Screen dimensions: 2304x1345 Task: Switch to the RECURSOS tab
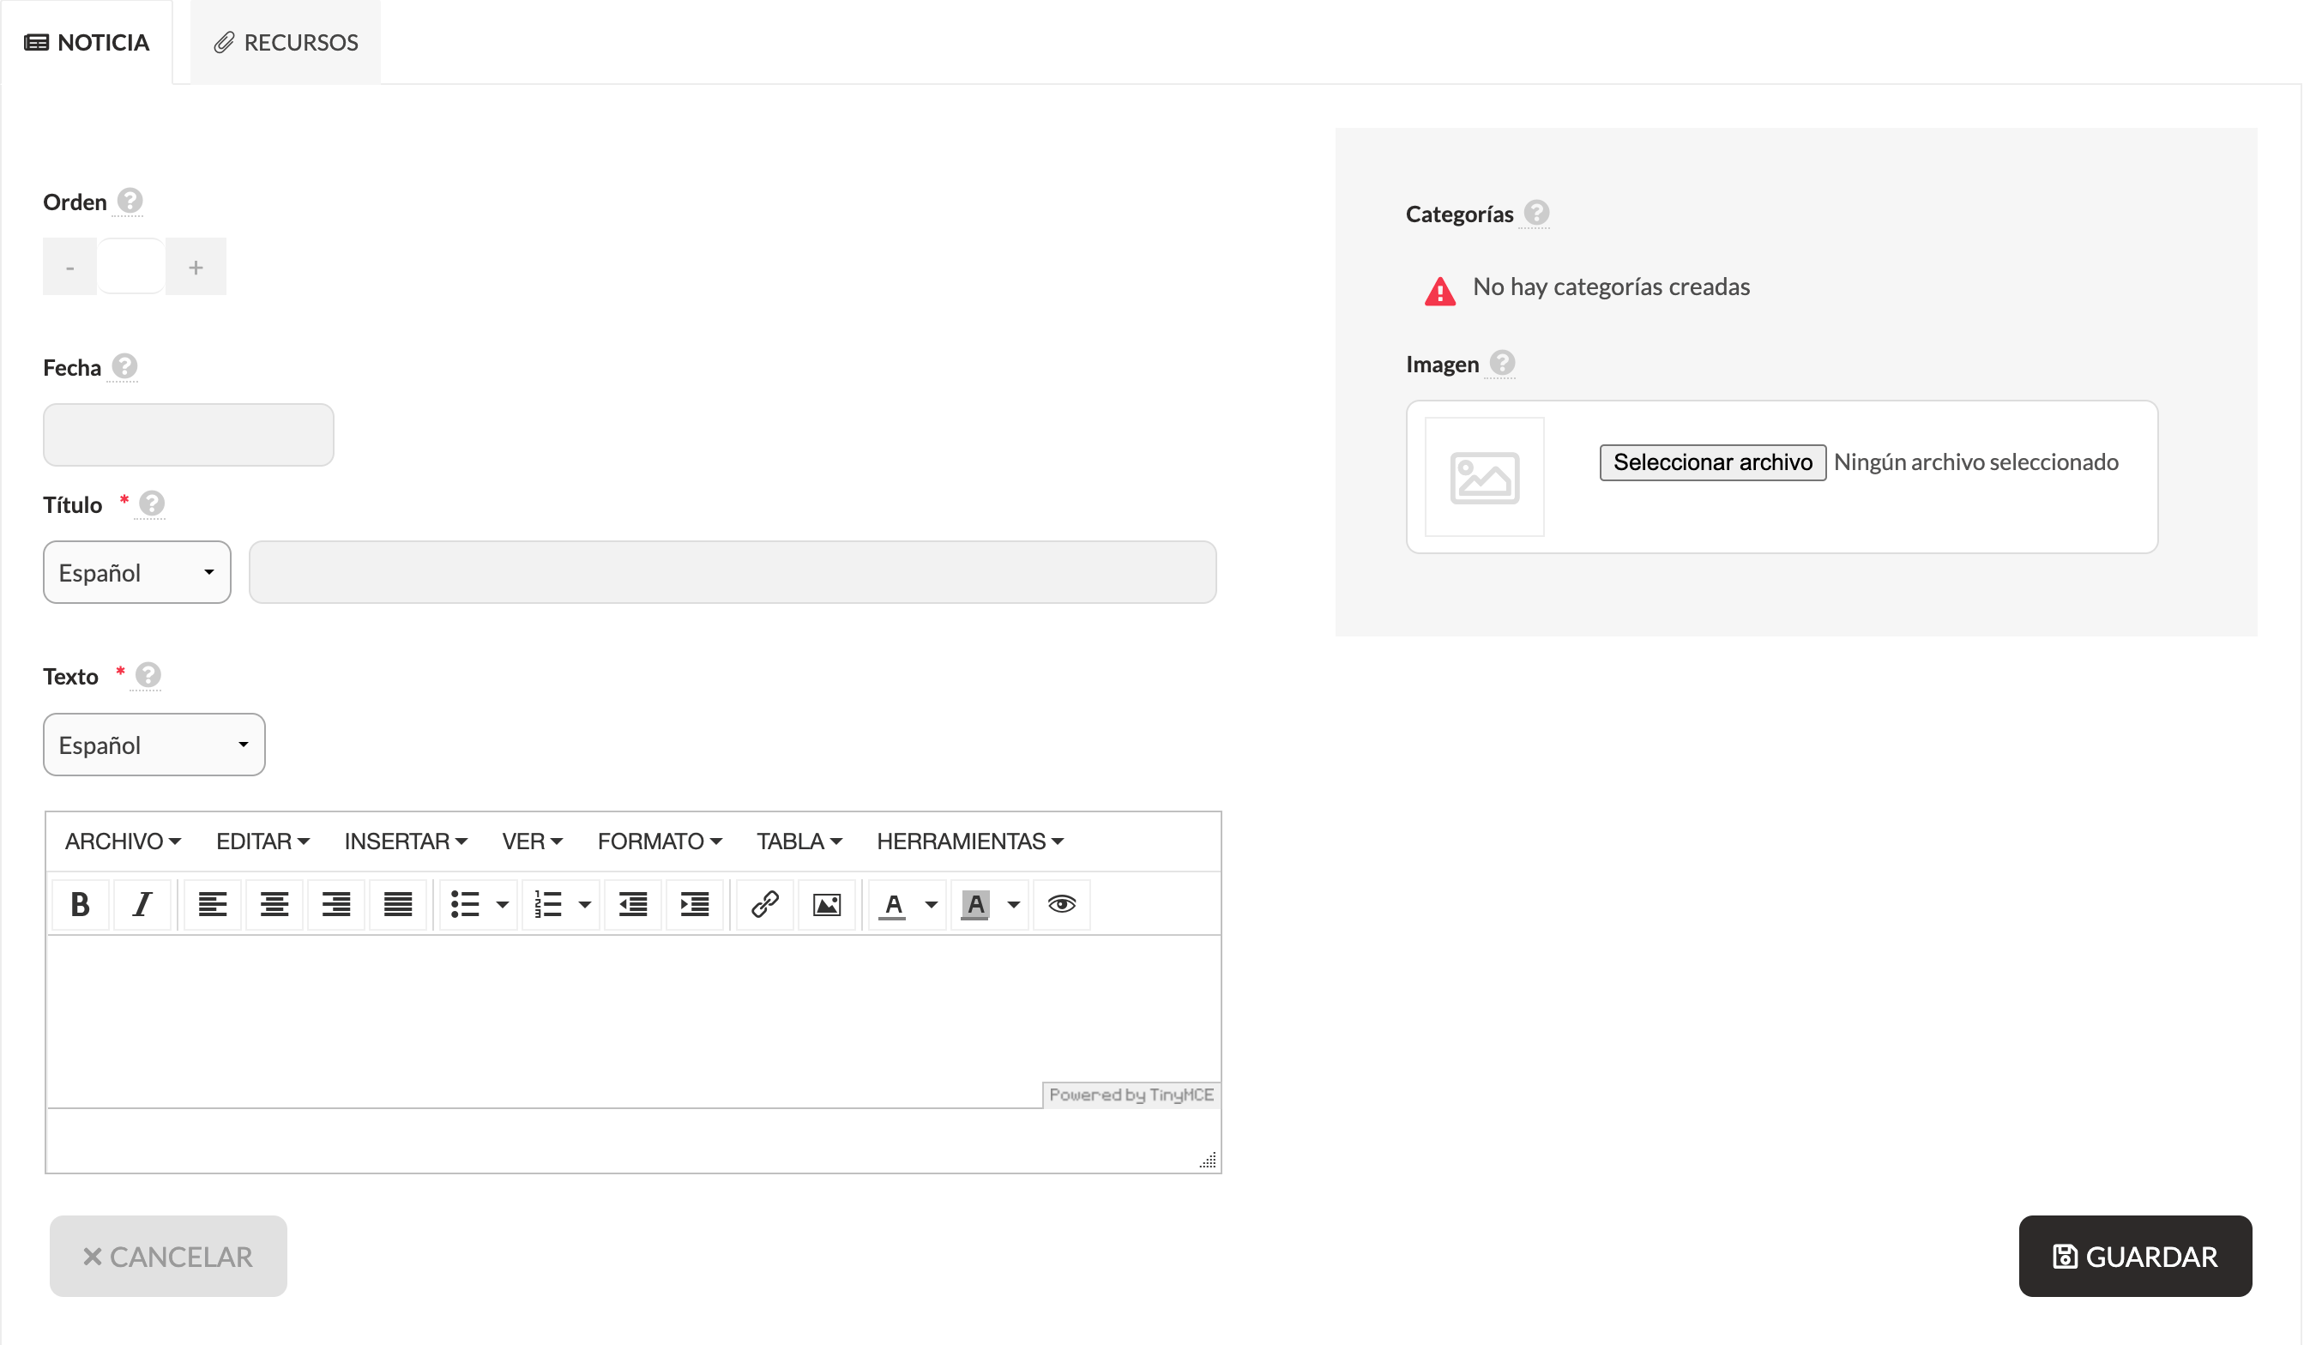[286, 42]
